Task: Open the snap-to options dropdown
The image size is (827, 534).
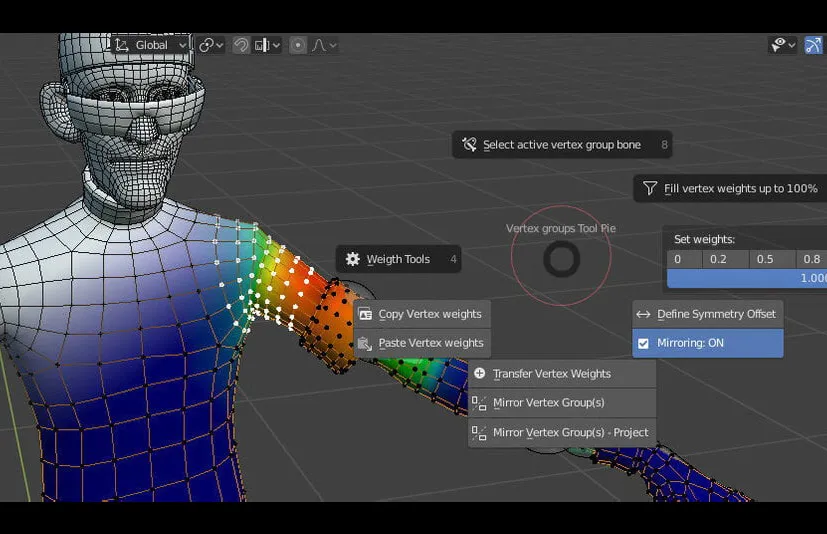Action: [267, 45]
